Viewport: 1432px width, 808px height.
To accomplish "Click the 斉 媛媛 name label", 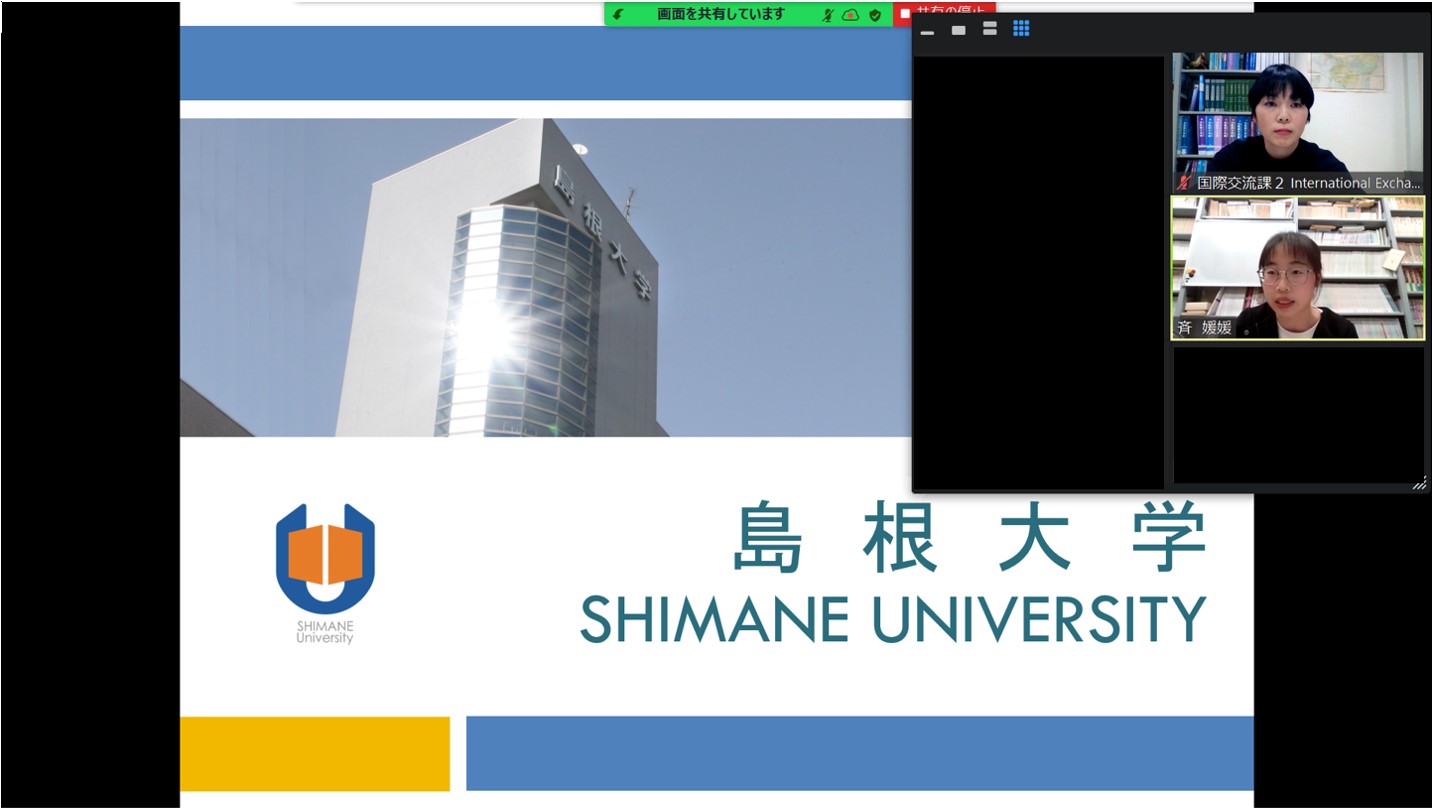I will pyautogui.click(x=1203, y=328).
